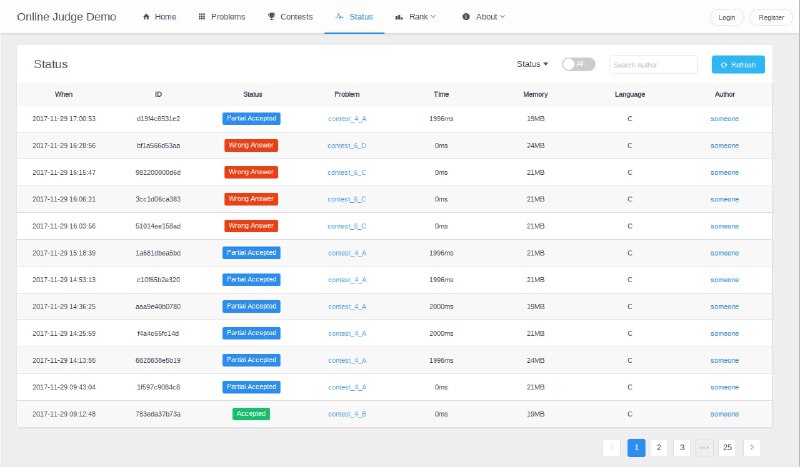The image size is (800, 467).
Task: Expand the About menu chevron
Action: tap(503, 17)
